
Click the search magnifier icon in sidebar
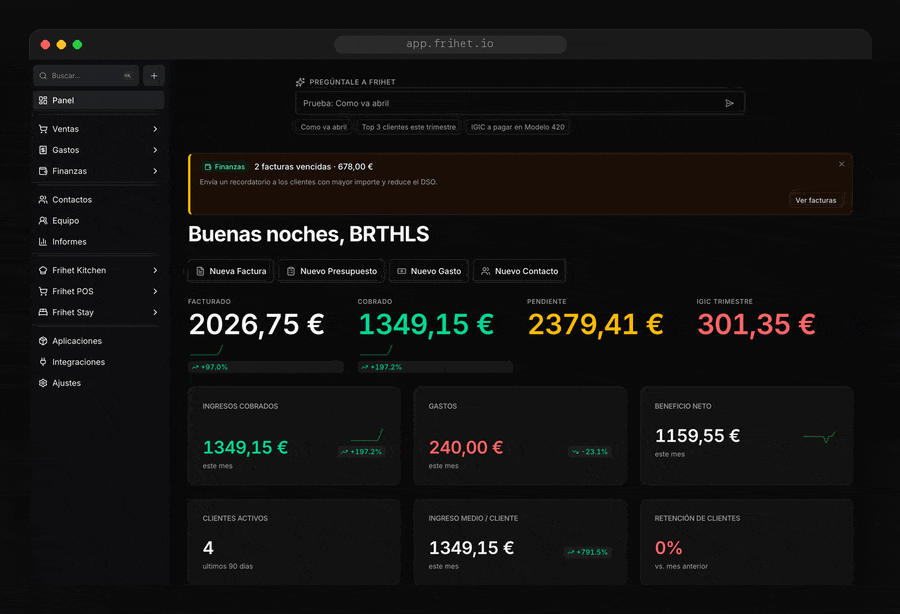click(x=43, y=76)
